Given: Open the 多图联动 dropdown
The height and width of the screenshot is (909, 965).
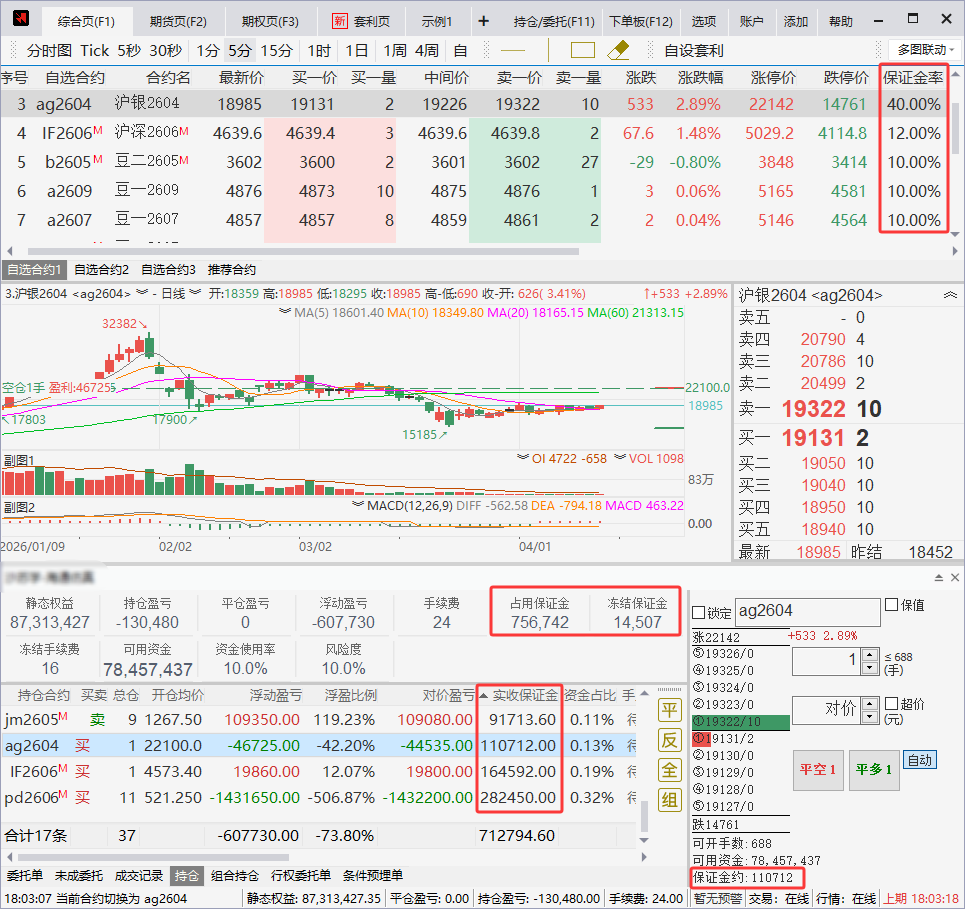Looking at the screenshot, I should 923,50.
